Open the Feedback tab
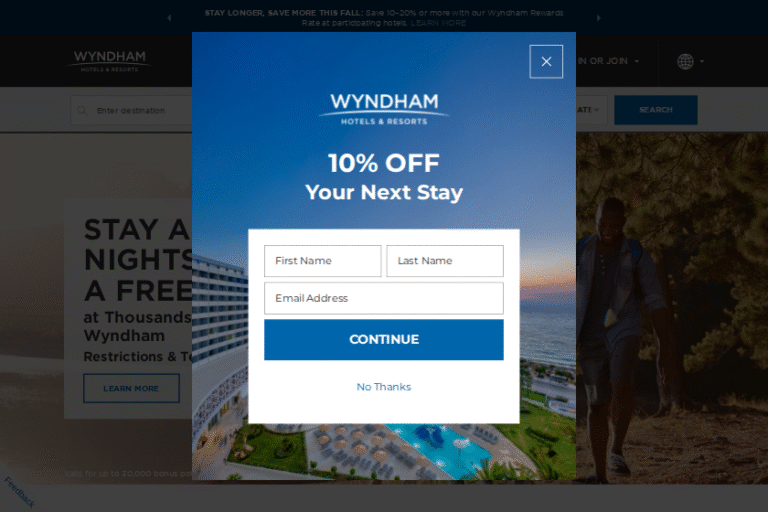 point(20,492)
